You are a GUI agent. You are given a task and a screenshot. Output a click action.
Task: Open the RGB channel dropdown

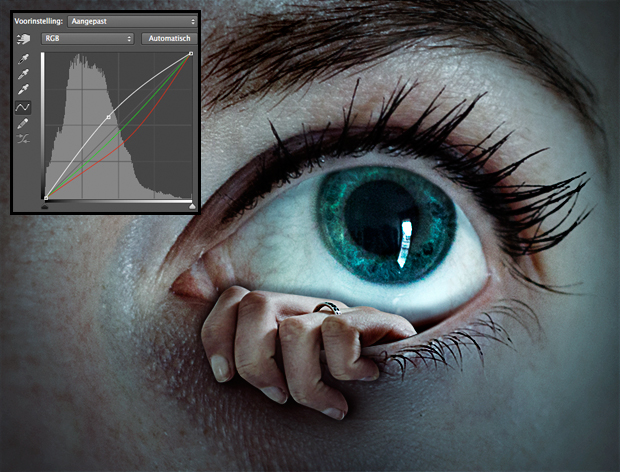(88, 38)
